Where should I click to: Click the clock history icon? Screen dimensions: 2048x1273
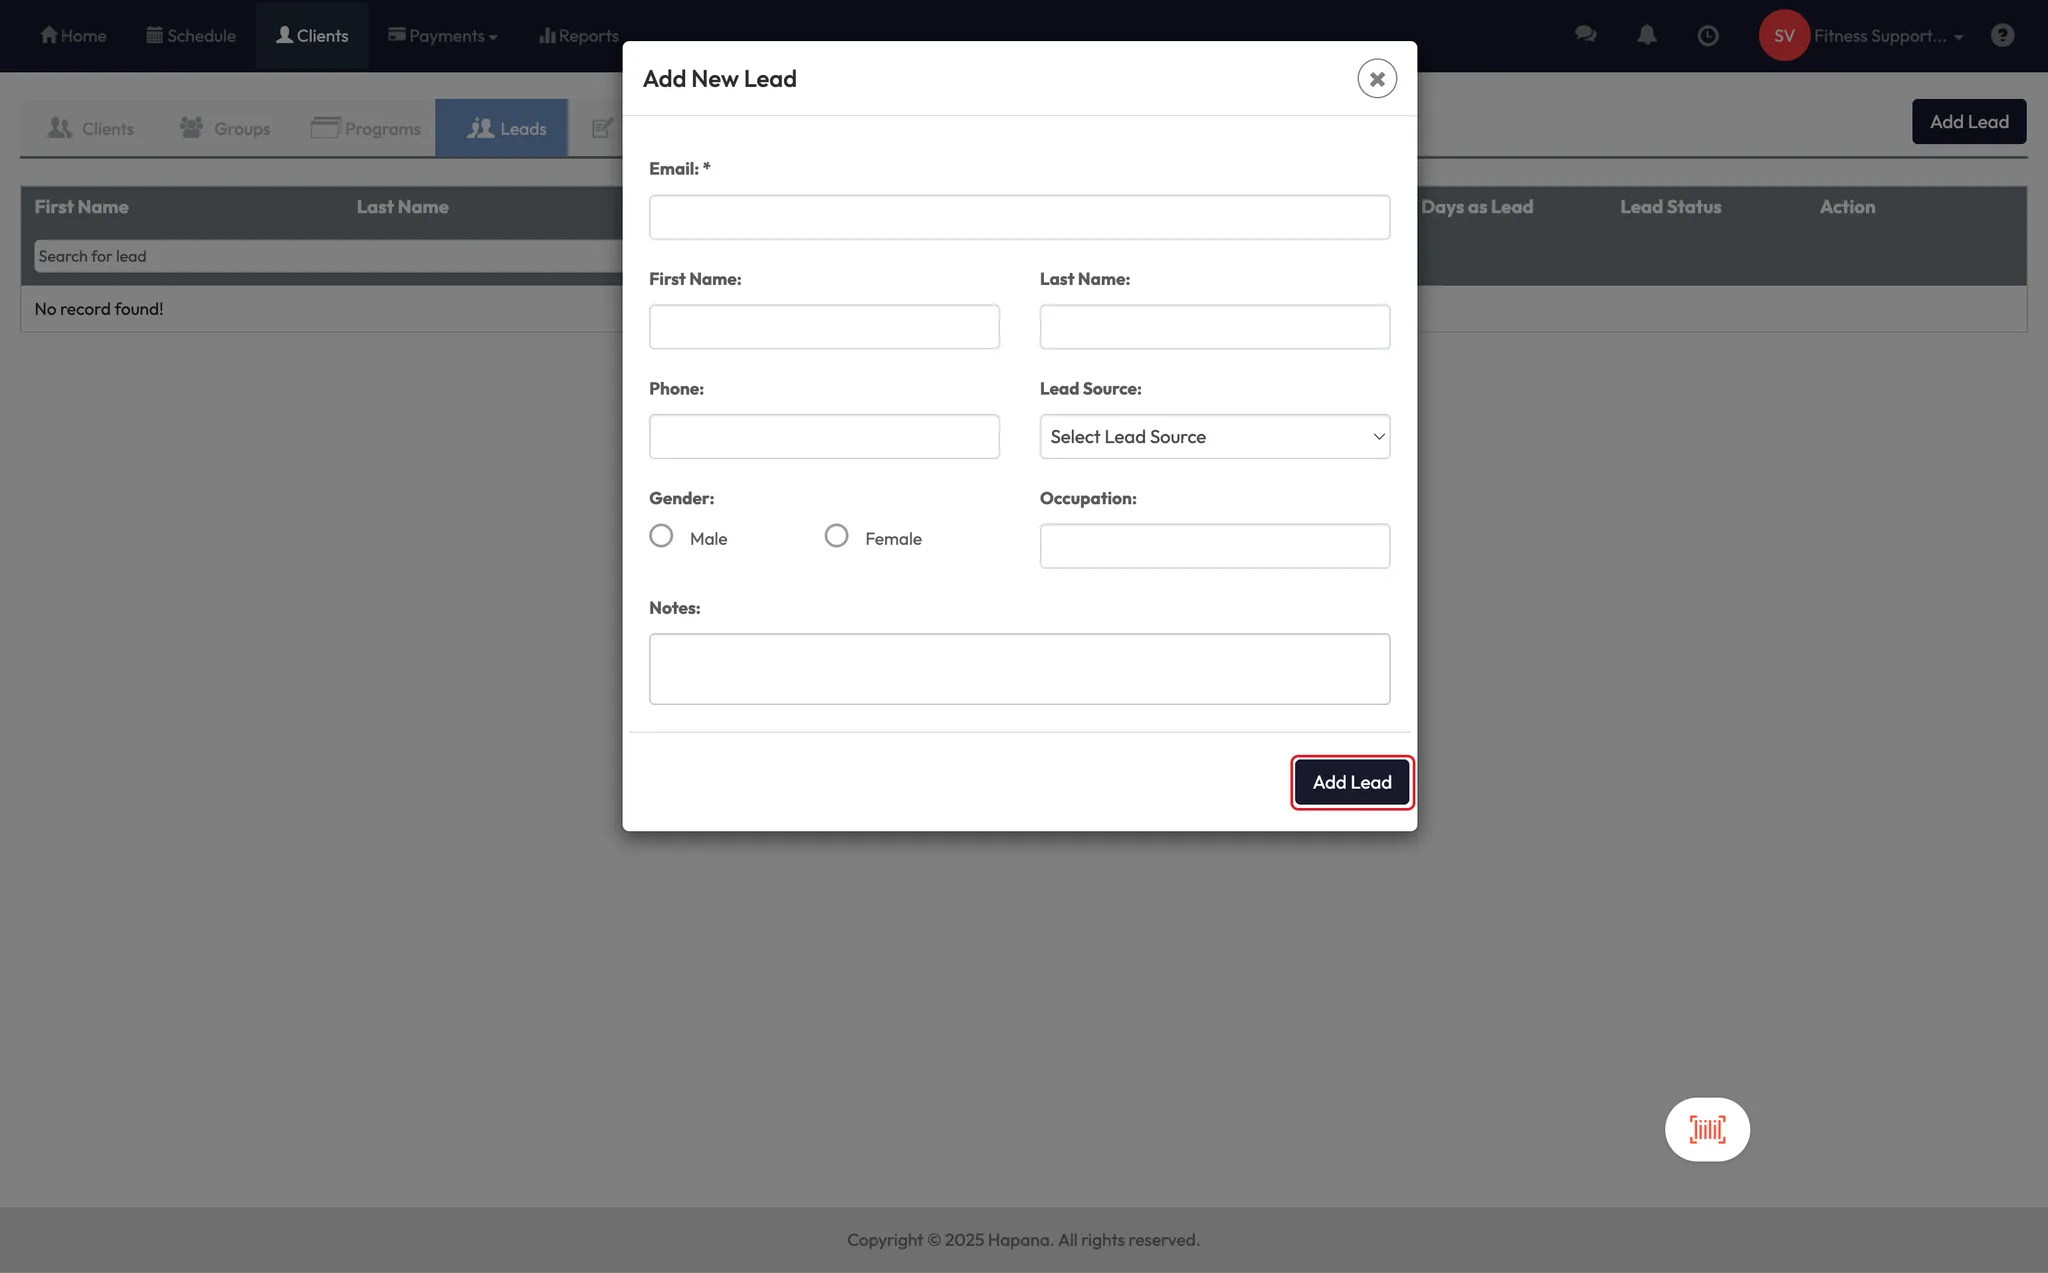point(1708,36)
